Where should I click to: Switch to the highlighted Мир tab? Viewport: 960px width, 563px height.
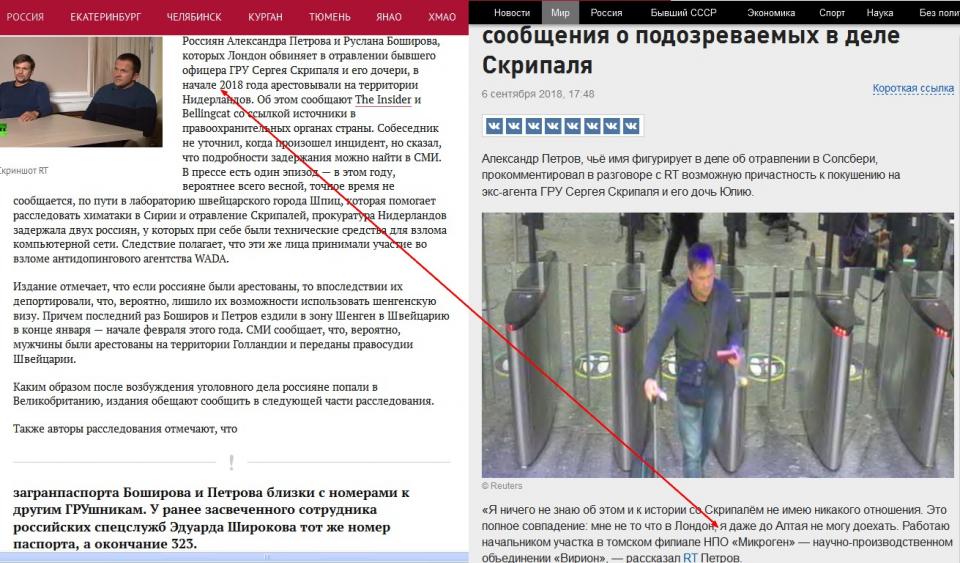pyautogui.click(x=560, y=12)
